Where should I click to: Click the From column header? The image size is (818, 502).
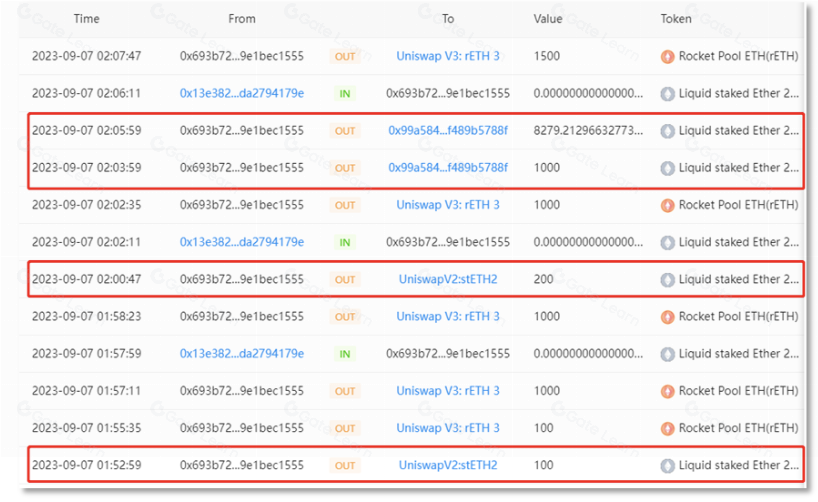click(x=242, y=19)
